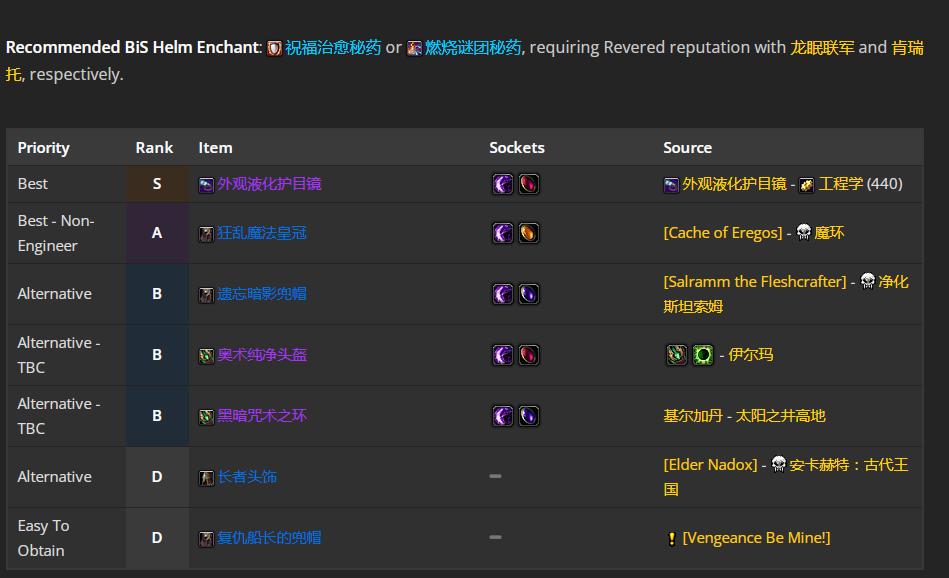Click the red socket icon for 外观液化护目镜
This screenshot has height=578, width=949.
528,184
